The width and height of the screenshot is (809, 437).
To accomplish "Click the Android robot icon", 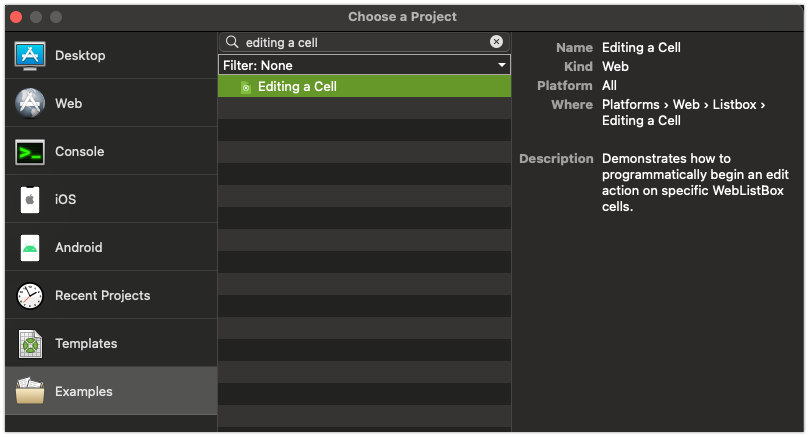I will click(30, 248).
